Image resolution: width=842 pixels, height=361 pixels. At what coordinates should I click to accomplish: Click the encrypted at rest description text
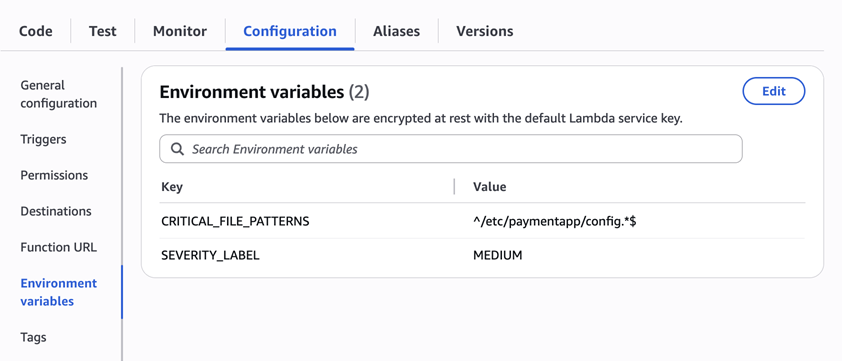(421, 119)
